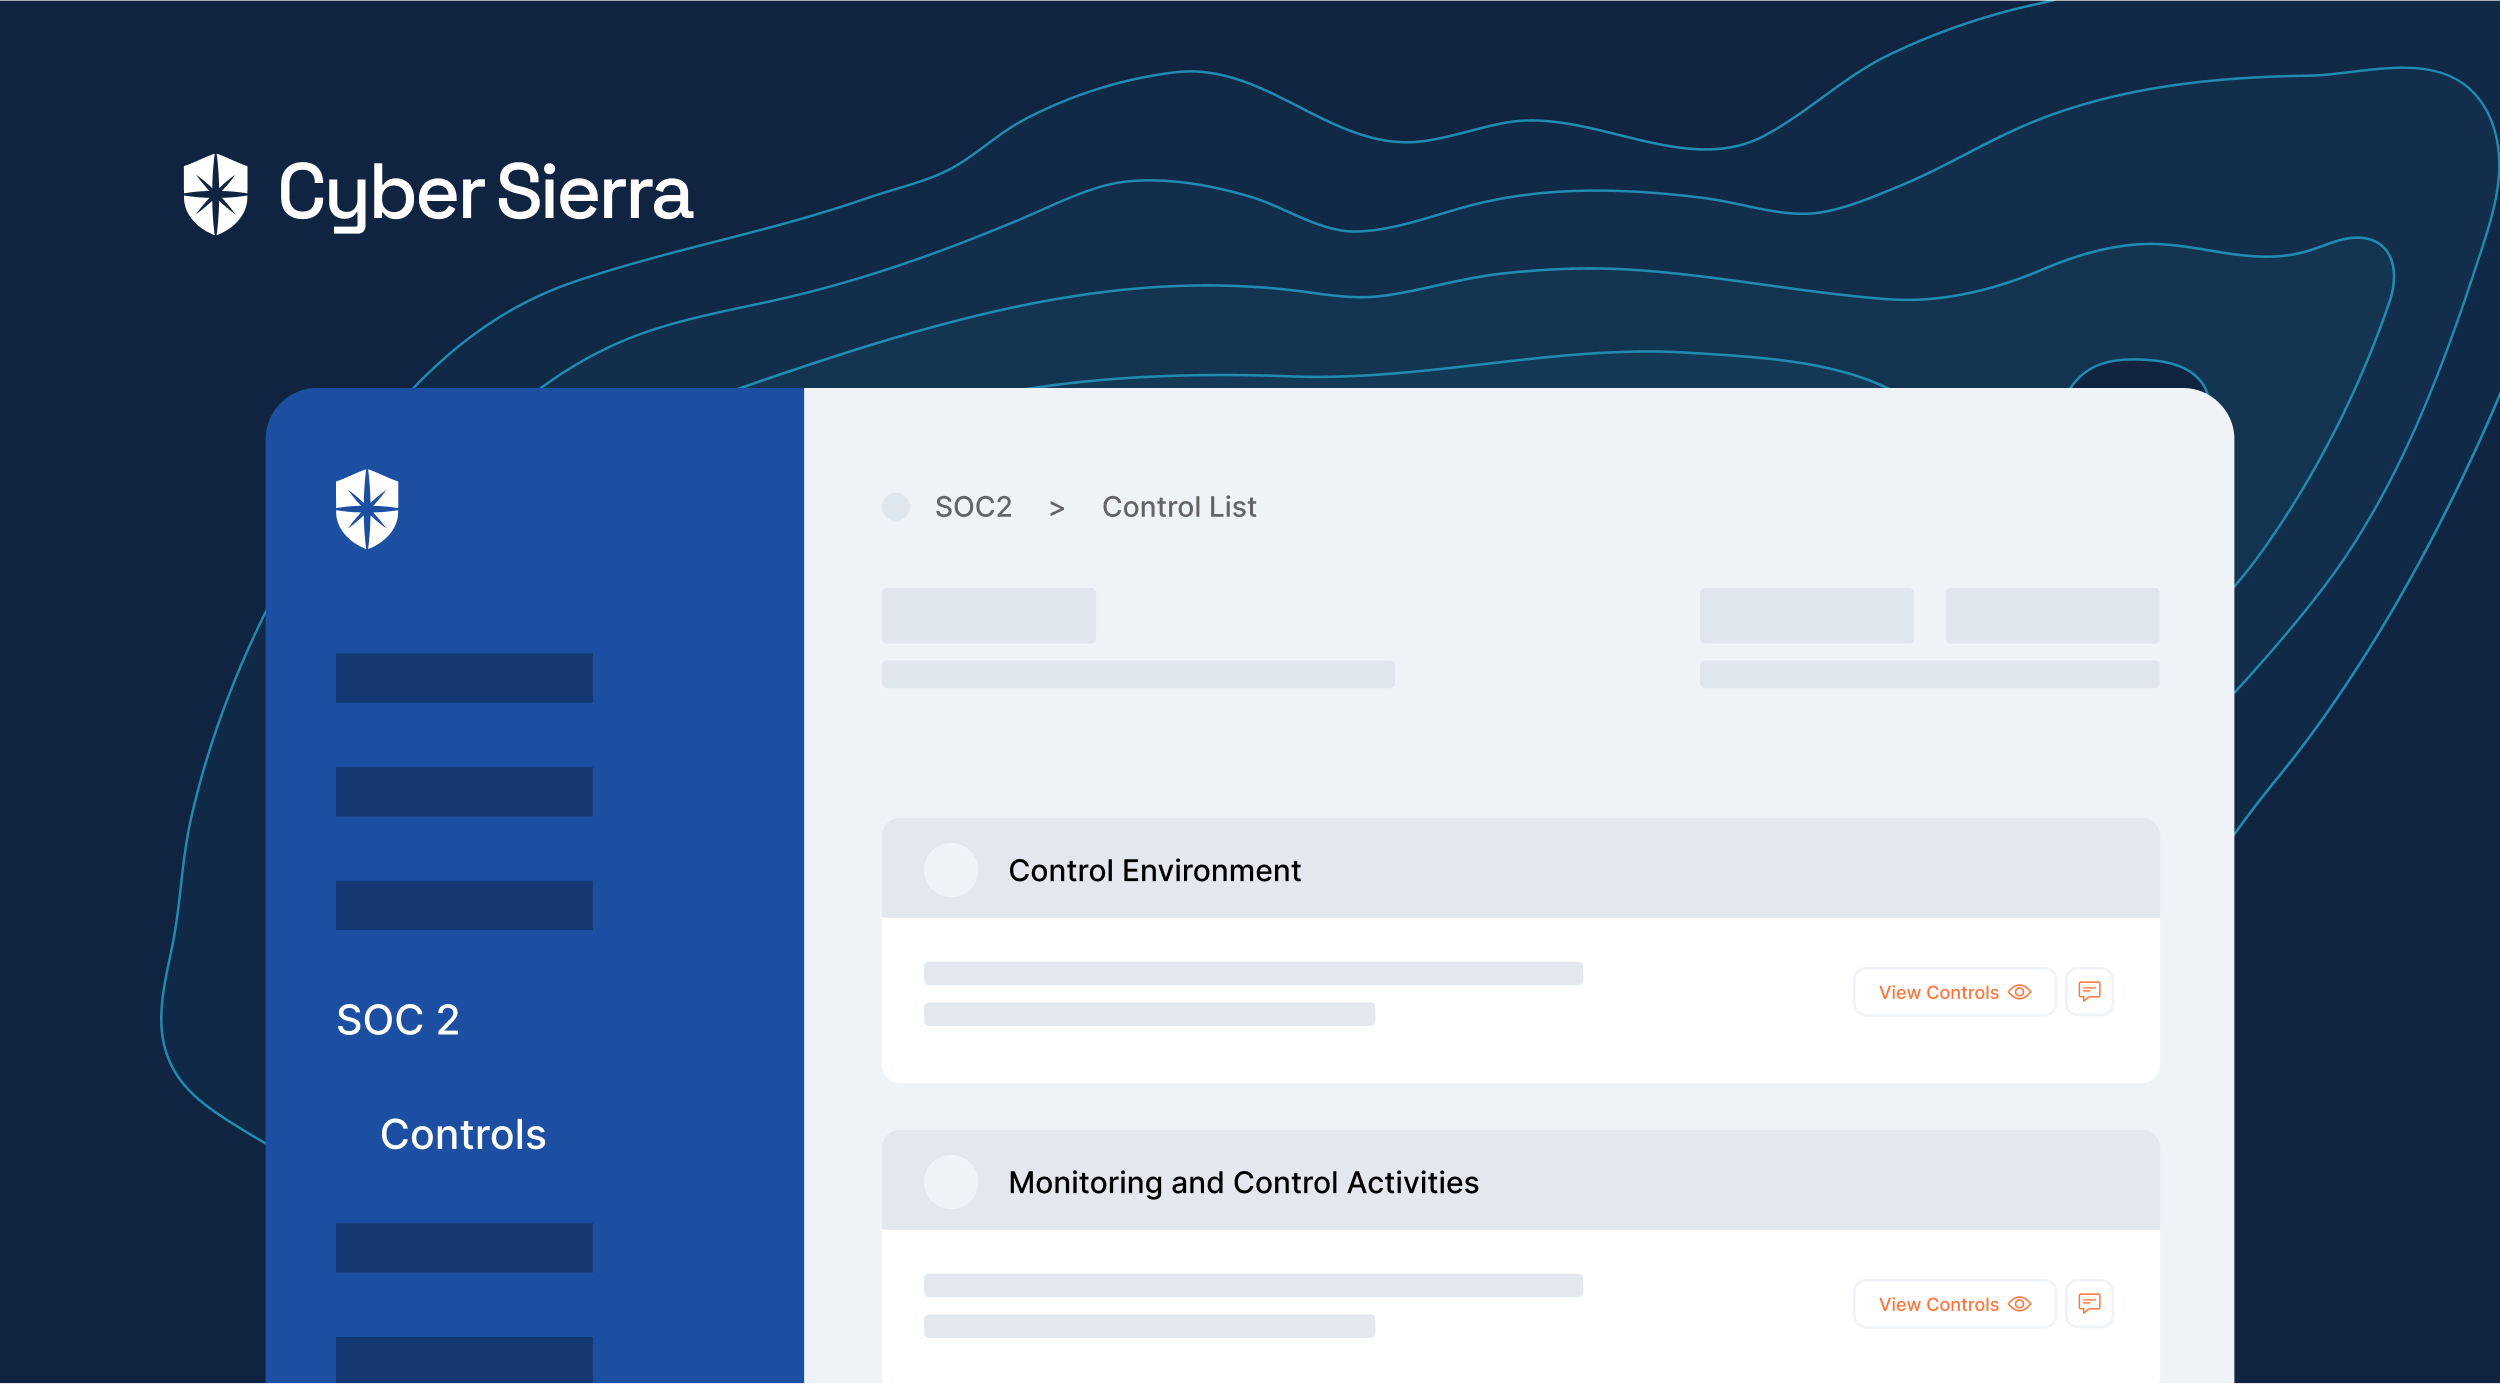
Task: Select SOC 2 in the sidebar
Action: click(398, 1020)
